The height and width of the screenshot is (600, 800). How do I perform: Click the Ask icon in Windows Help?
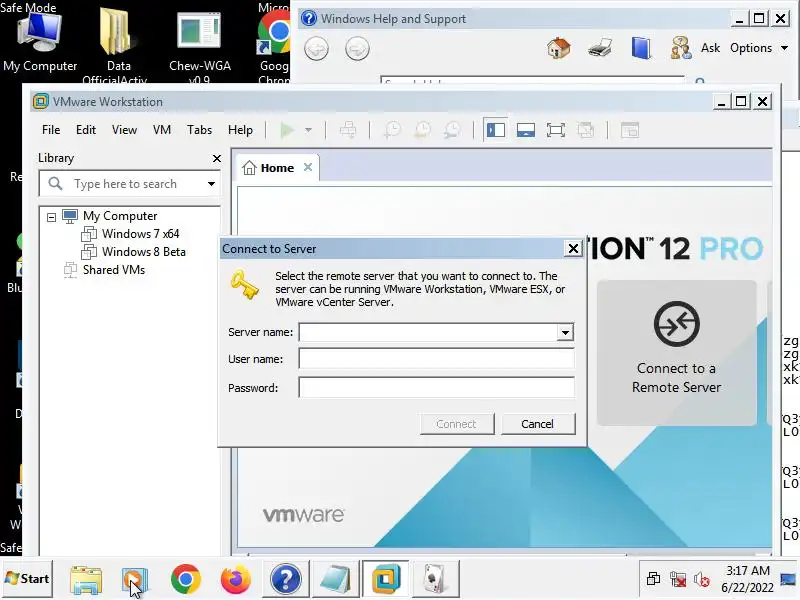pos(695,48)
